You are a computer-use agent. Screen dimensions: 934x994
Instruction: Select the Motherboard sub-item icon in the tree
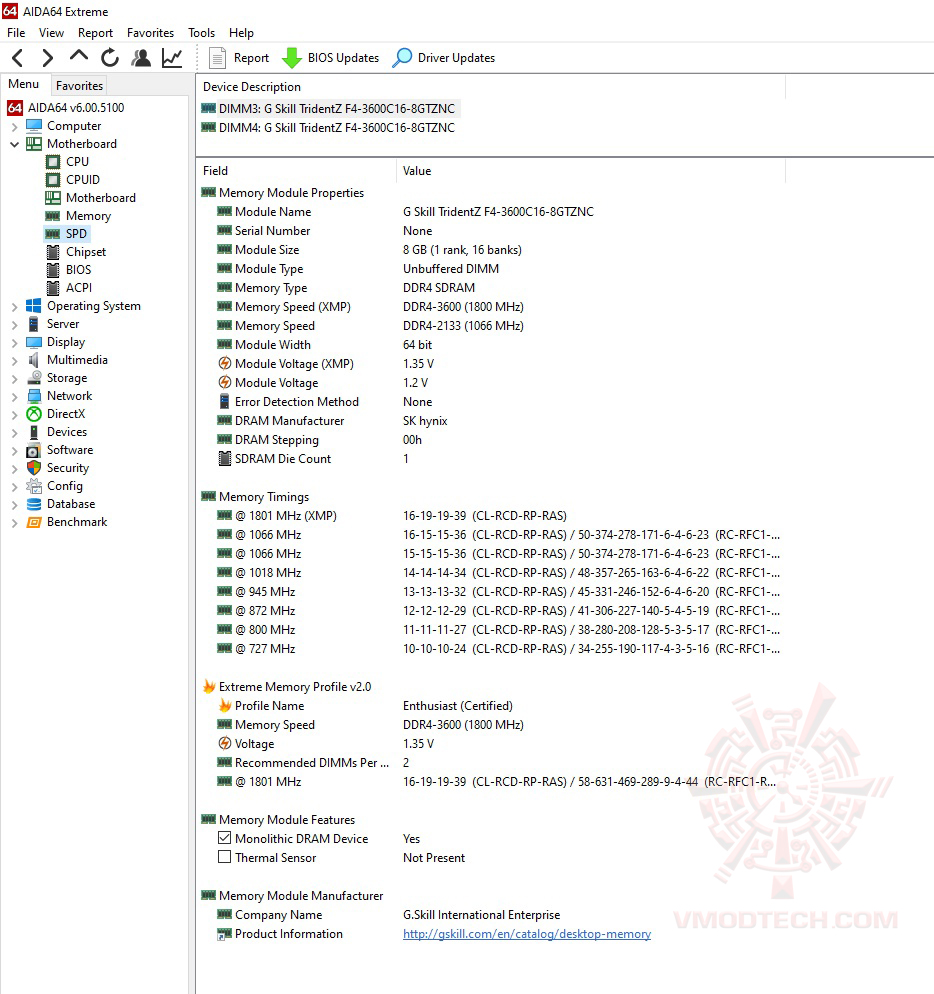pyautogui.click(x=53, y=198)
